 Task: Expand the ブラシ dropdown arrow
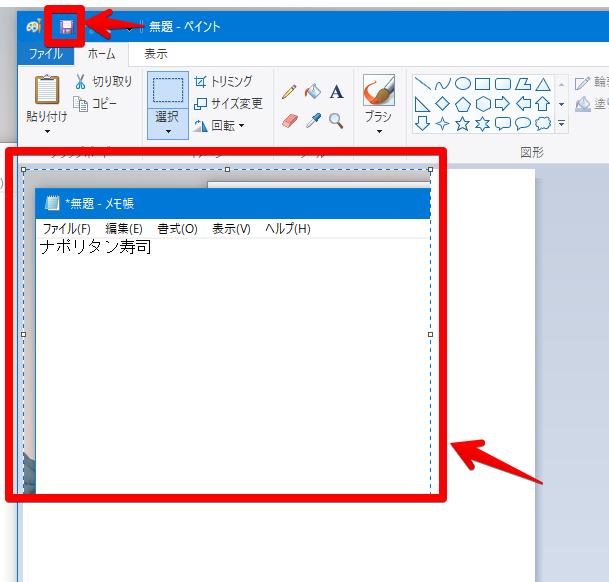click(x=379, y=131)
